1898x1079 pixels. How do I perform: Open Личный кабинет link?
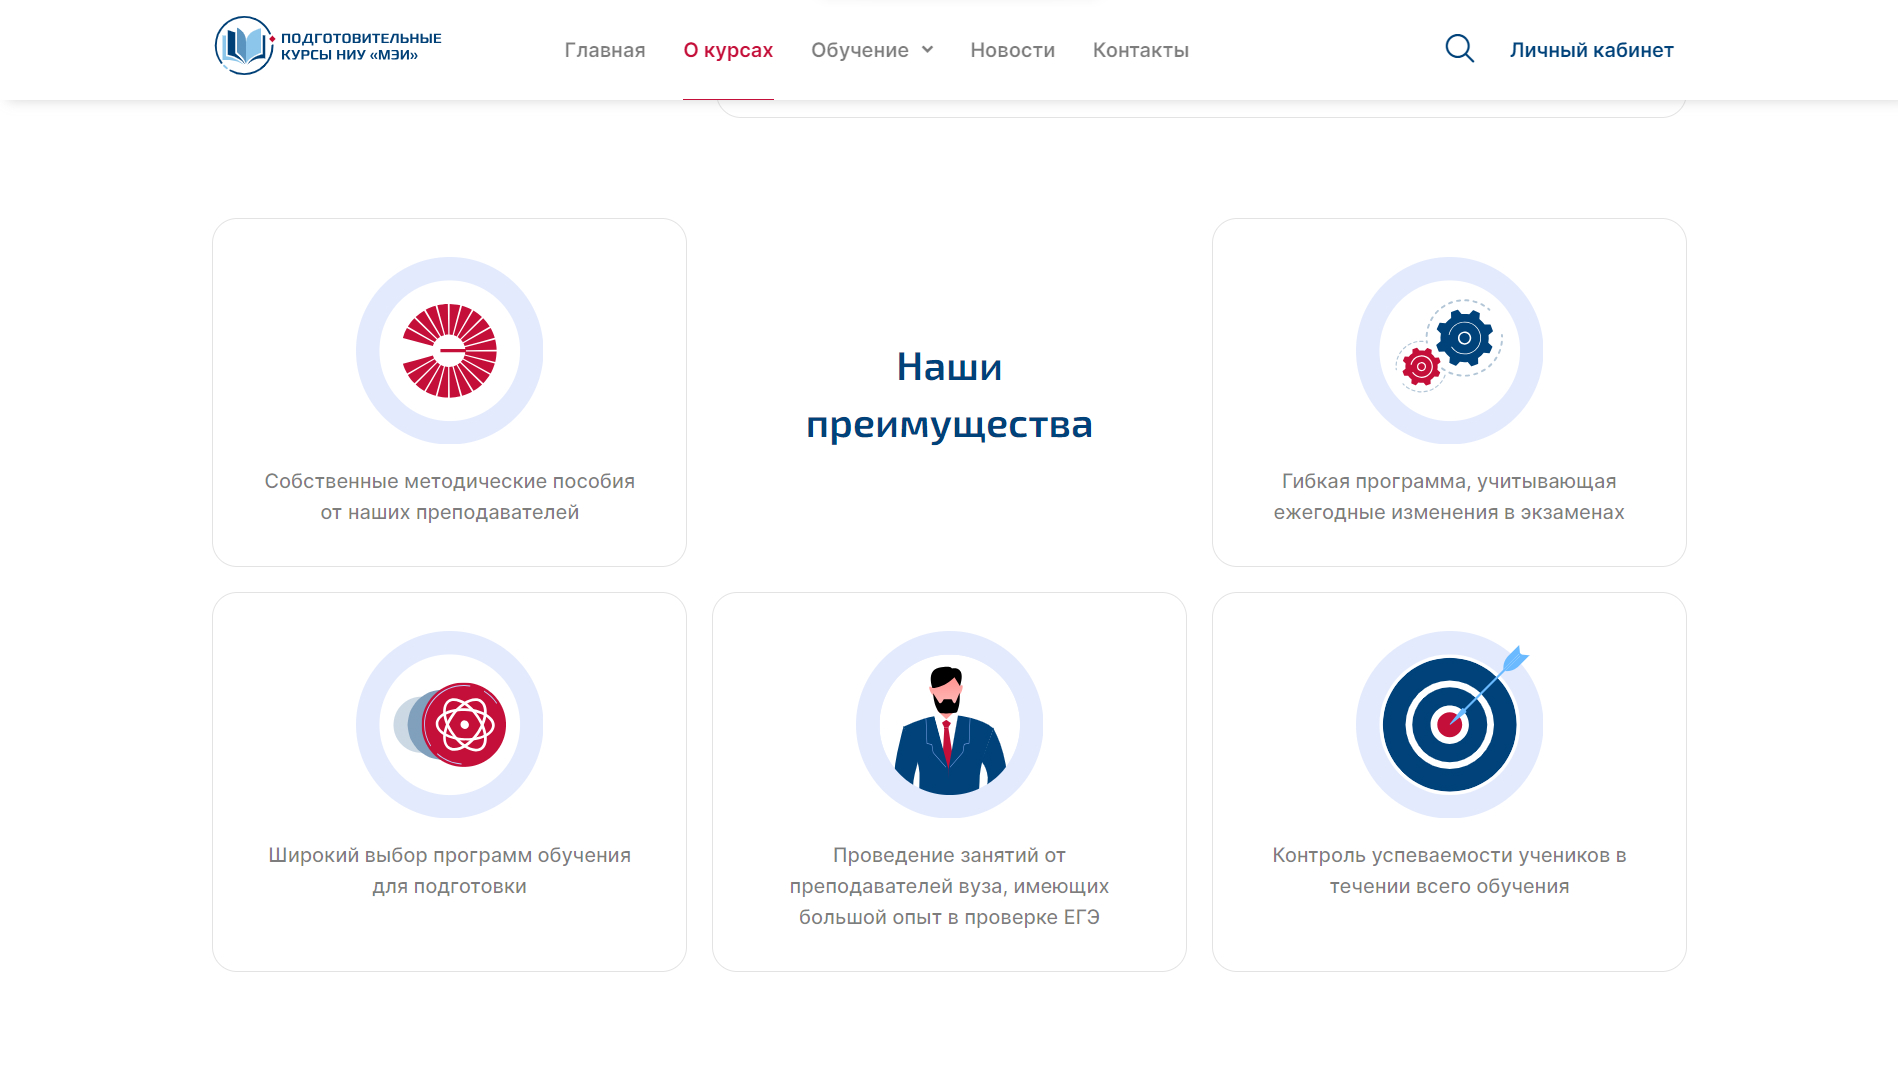[x=1591, y=50]
